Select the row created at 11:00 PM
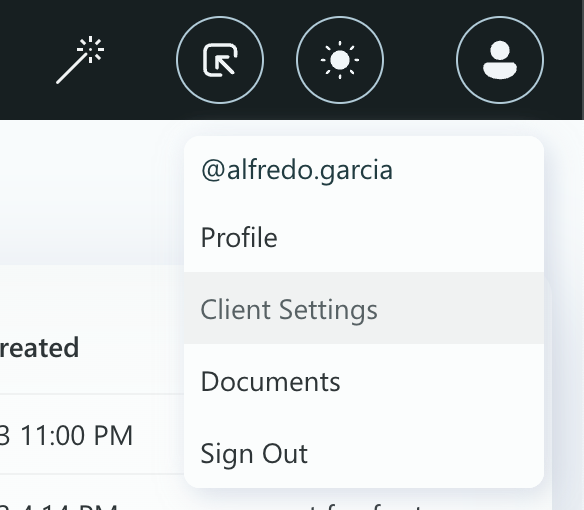584x510 pixels. coord(66,435)
